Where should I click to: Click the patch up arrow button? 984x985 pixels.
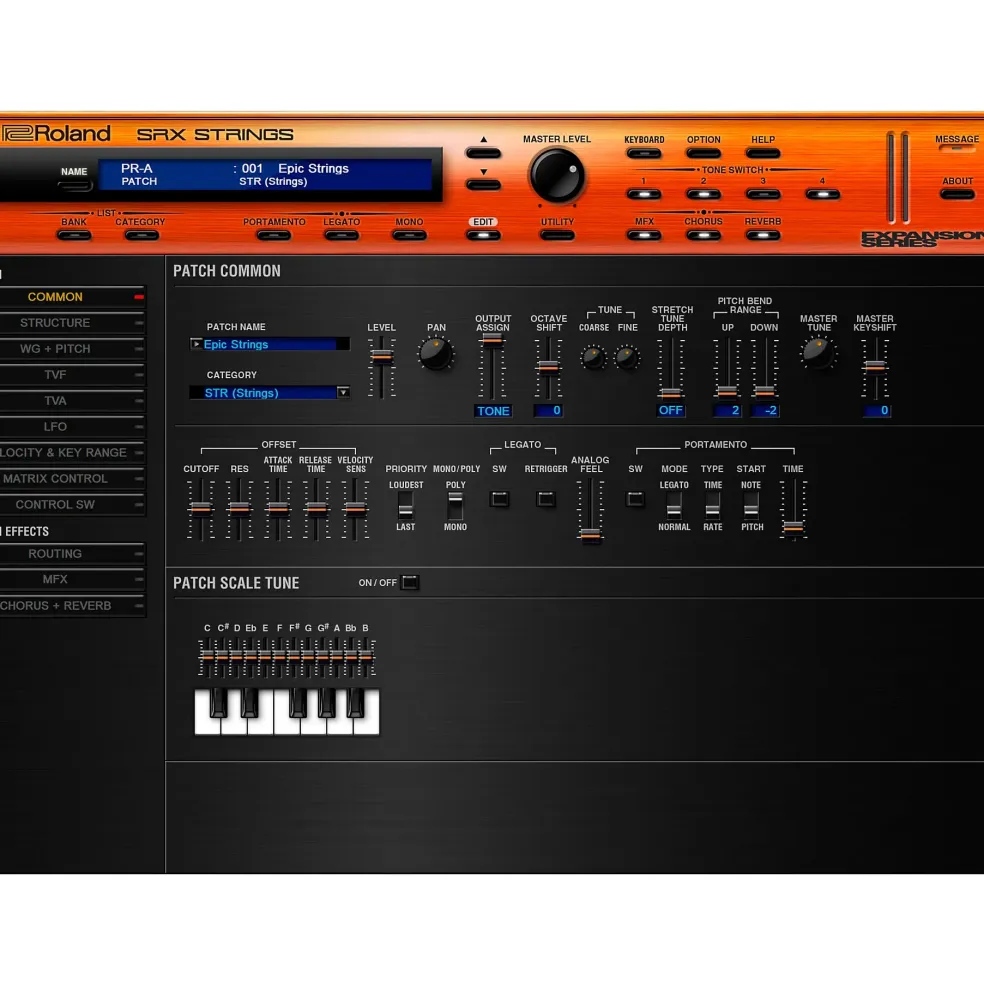pyautogui.click(x=483, y=153)
